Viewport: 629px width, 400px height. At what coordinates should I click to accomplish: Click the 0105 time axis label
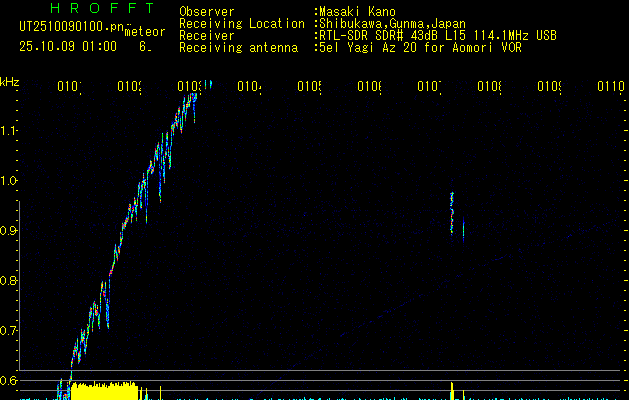click(309, 86)
